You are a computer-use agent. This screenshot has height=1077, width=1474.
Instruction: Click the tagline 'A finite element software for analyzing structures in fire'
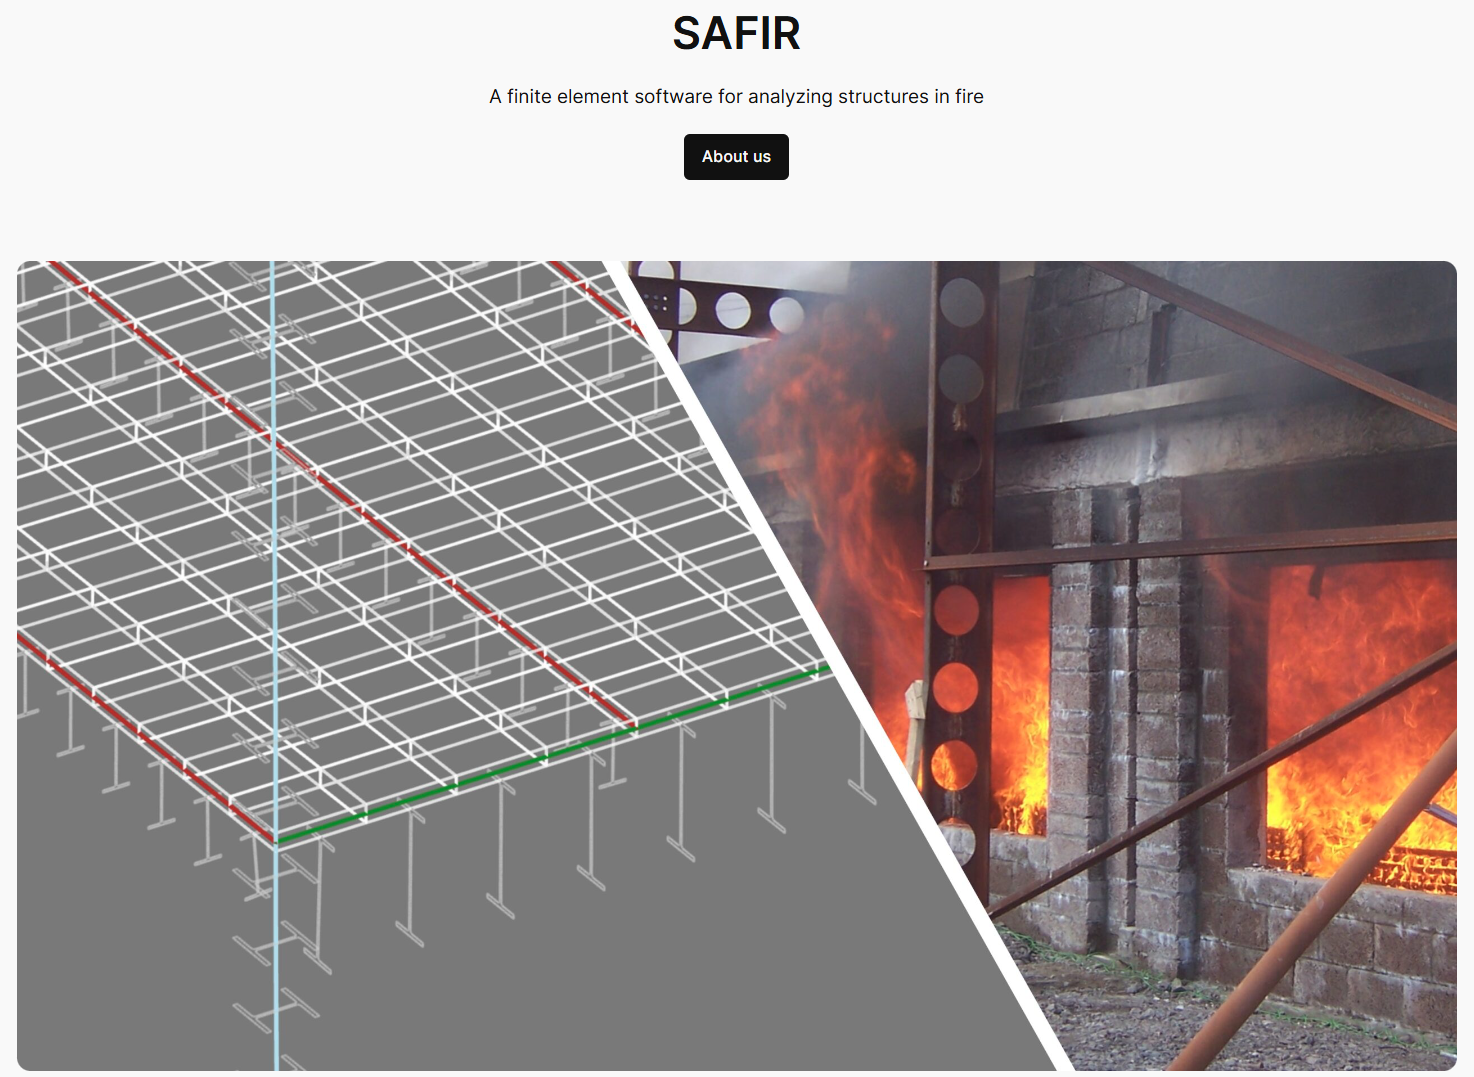(736, 97)
